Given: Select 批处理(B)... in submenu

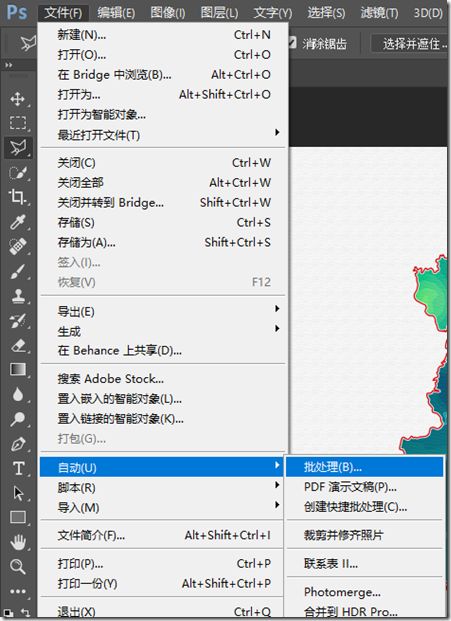Looking at the screenshot, I should click(365, 467).
